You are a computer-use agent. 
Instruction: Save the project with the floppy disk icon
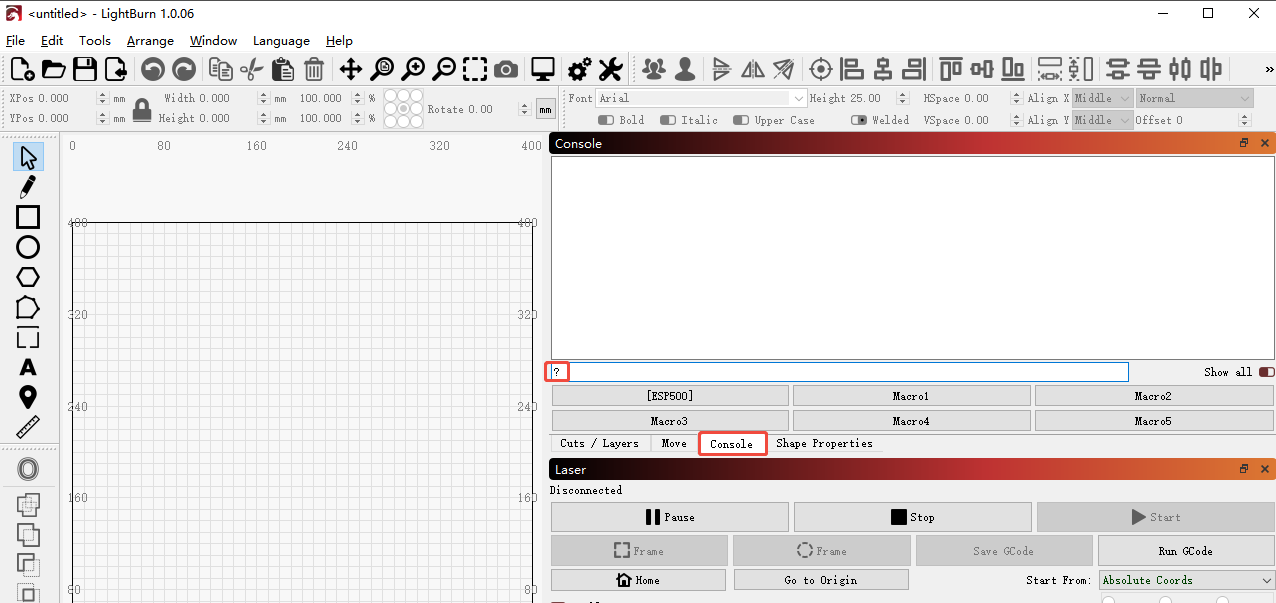point(85,69)
